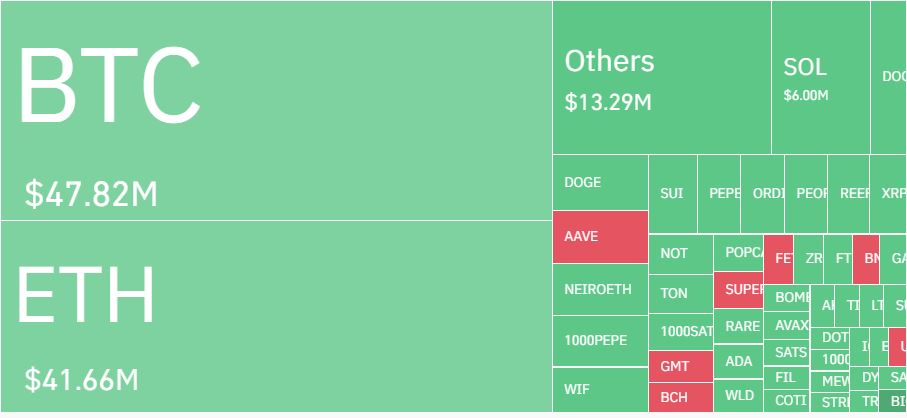Click the BTC $47.82M tile
The image size is (907, 418).
coord(276,110)
